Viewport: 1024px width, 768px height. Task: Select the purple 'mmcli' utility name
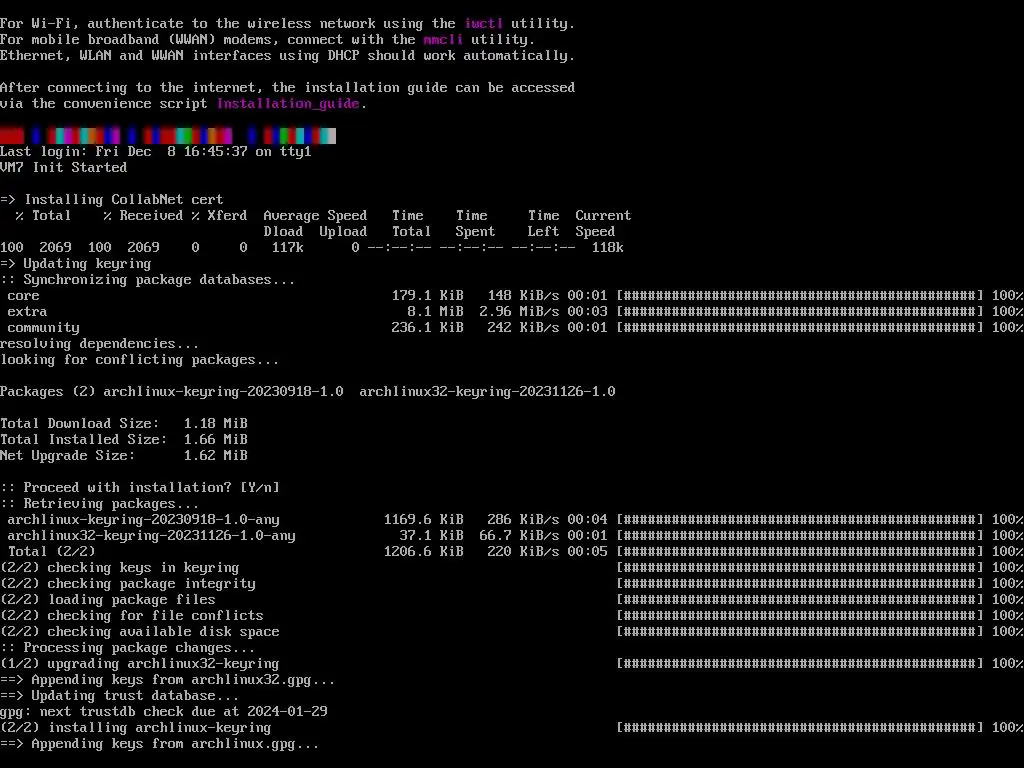point(443,39)
